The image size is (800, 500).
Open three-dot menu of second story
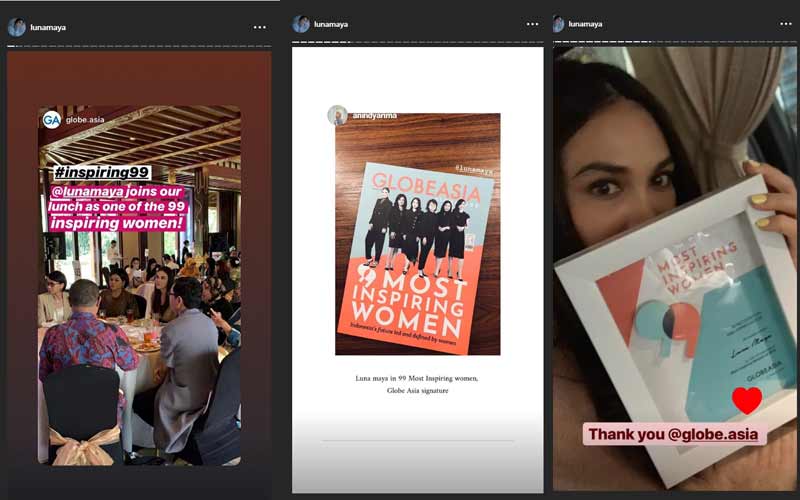click(532, 24)
